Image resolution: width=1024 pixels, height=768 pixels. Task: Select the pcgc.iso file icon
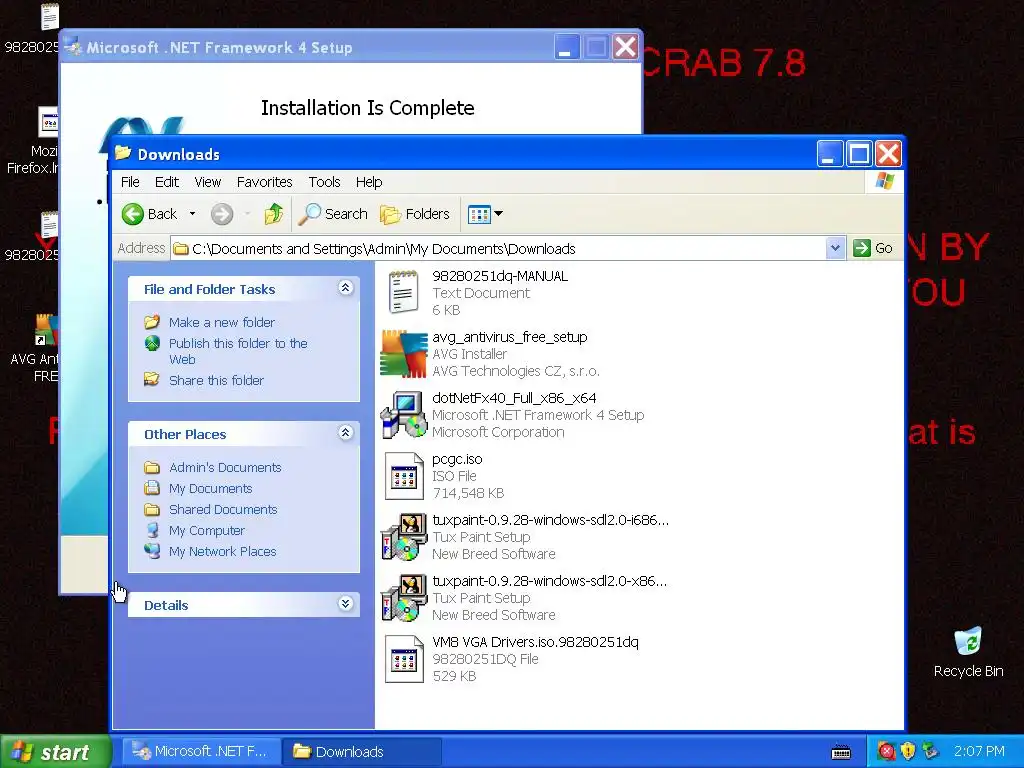pyautogui.click(x=404, y=475)
